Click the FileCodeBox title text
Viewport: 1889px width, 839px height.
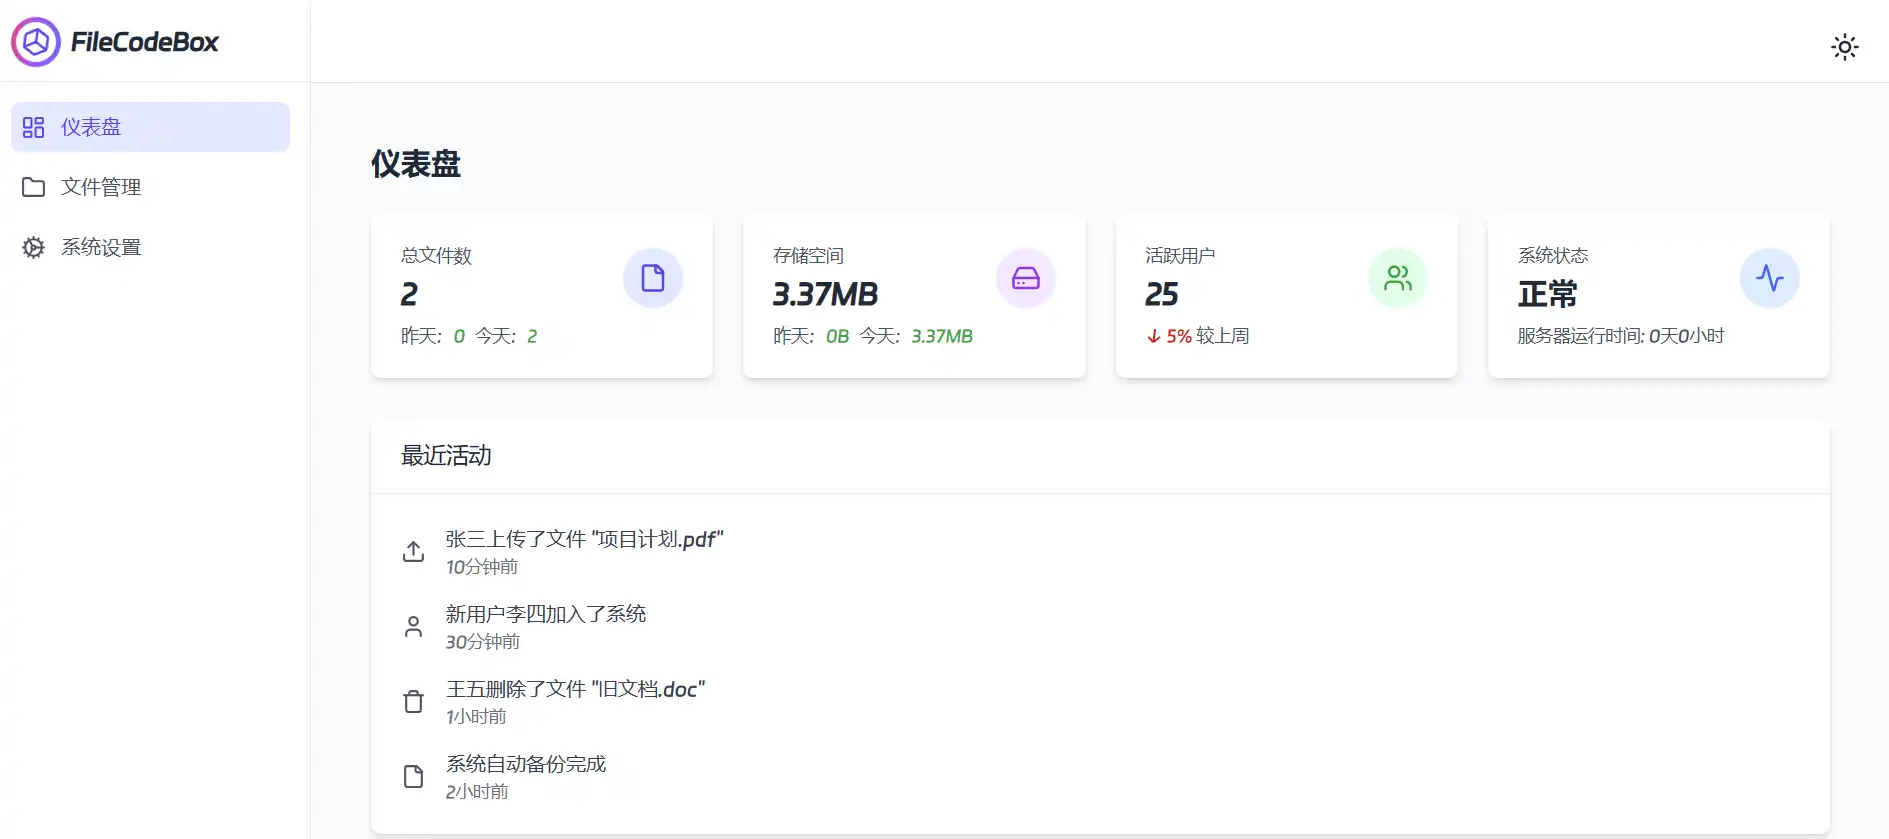[x=144, y=42]
